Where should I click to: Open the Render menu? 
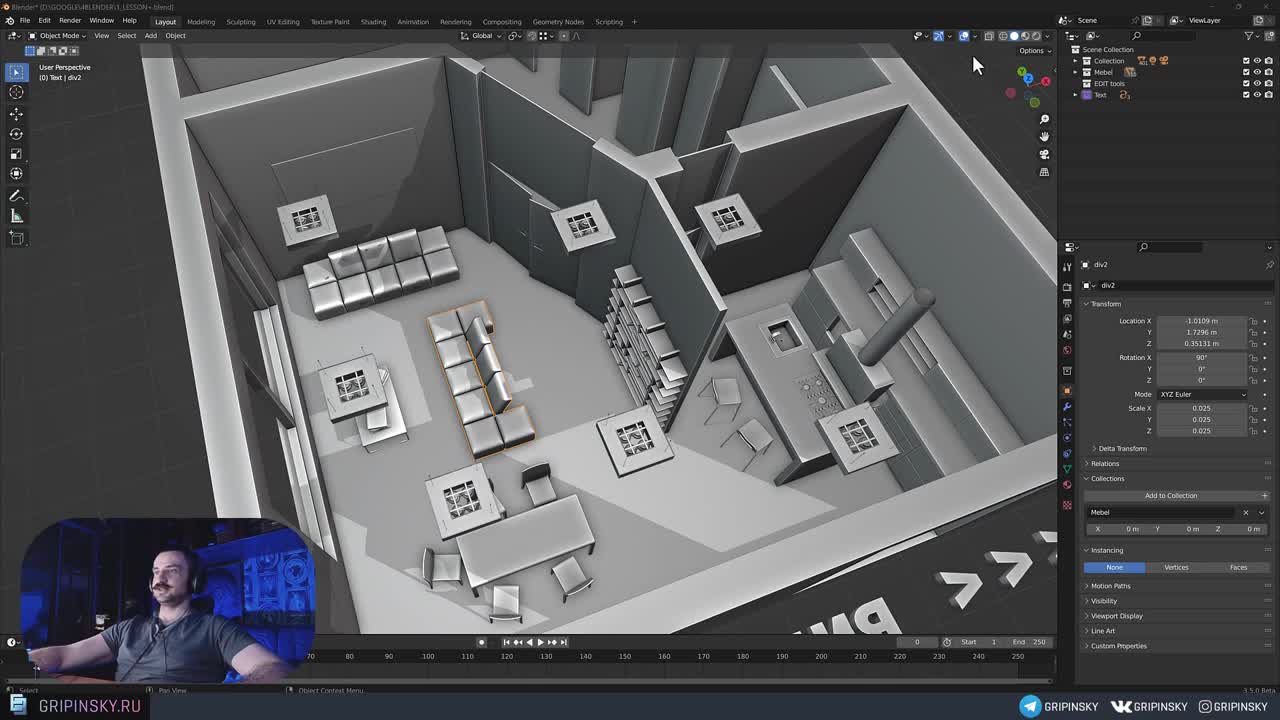tap(70, 21)
